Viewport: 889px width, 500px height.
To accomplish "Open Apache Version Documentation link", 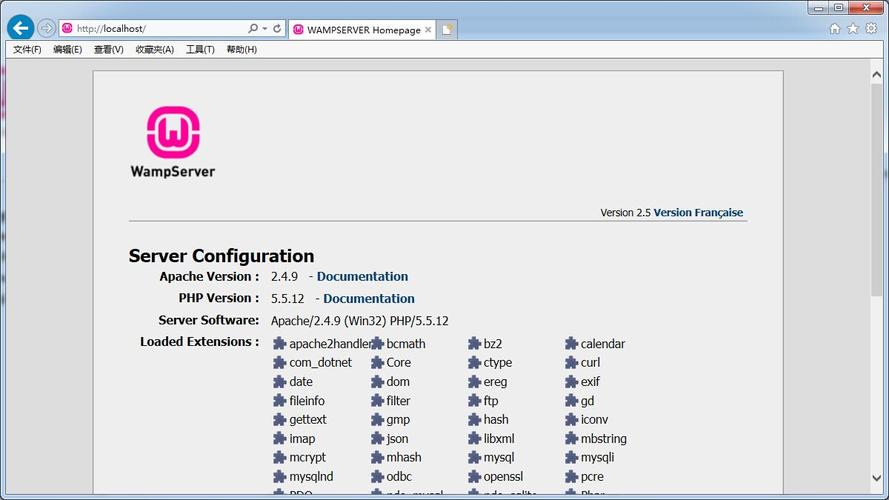I will pos(362,277).
